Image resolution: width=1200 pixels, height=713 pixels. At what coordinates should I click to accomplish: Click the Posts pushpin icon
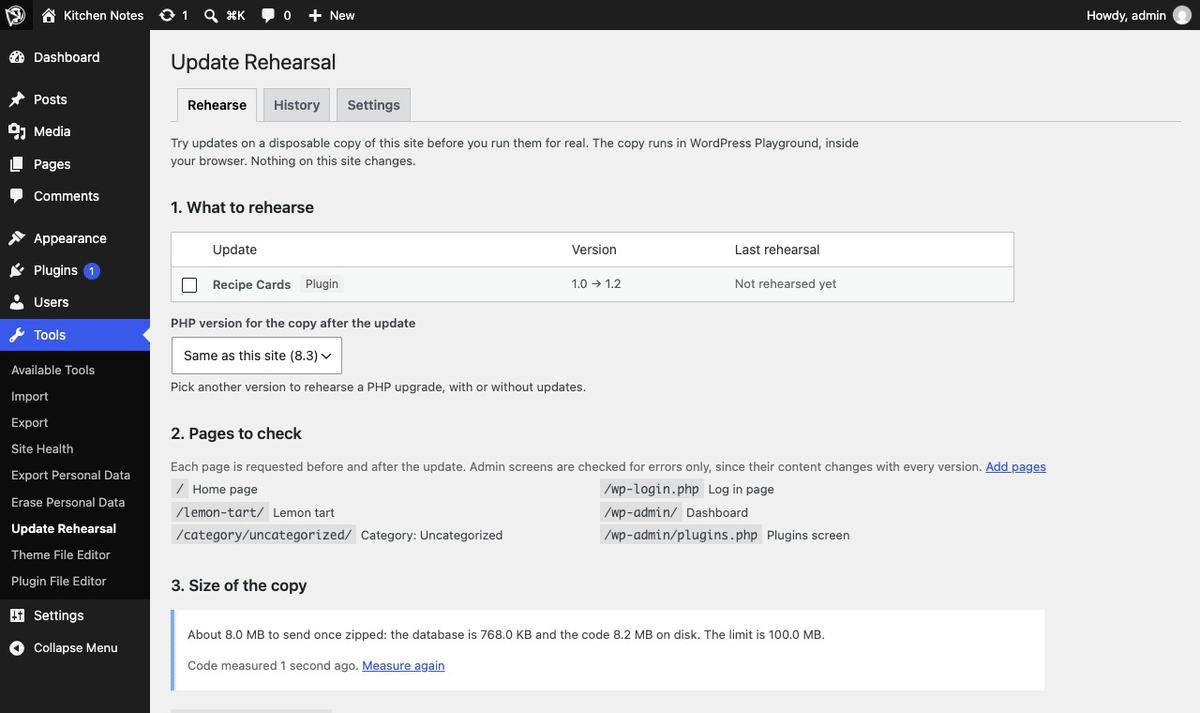[x=17, y=99]
